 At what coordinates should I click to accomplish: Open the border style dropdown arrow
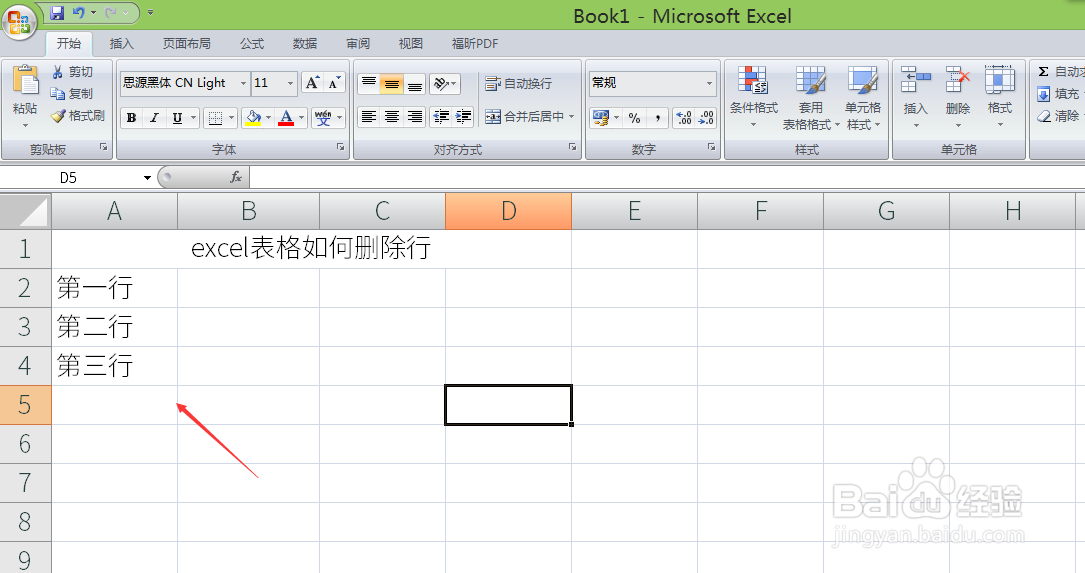pyautogui.click(x=231, y=118)
